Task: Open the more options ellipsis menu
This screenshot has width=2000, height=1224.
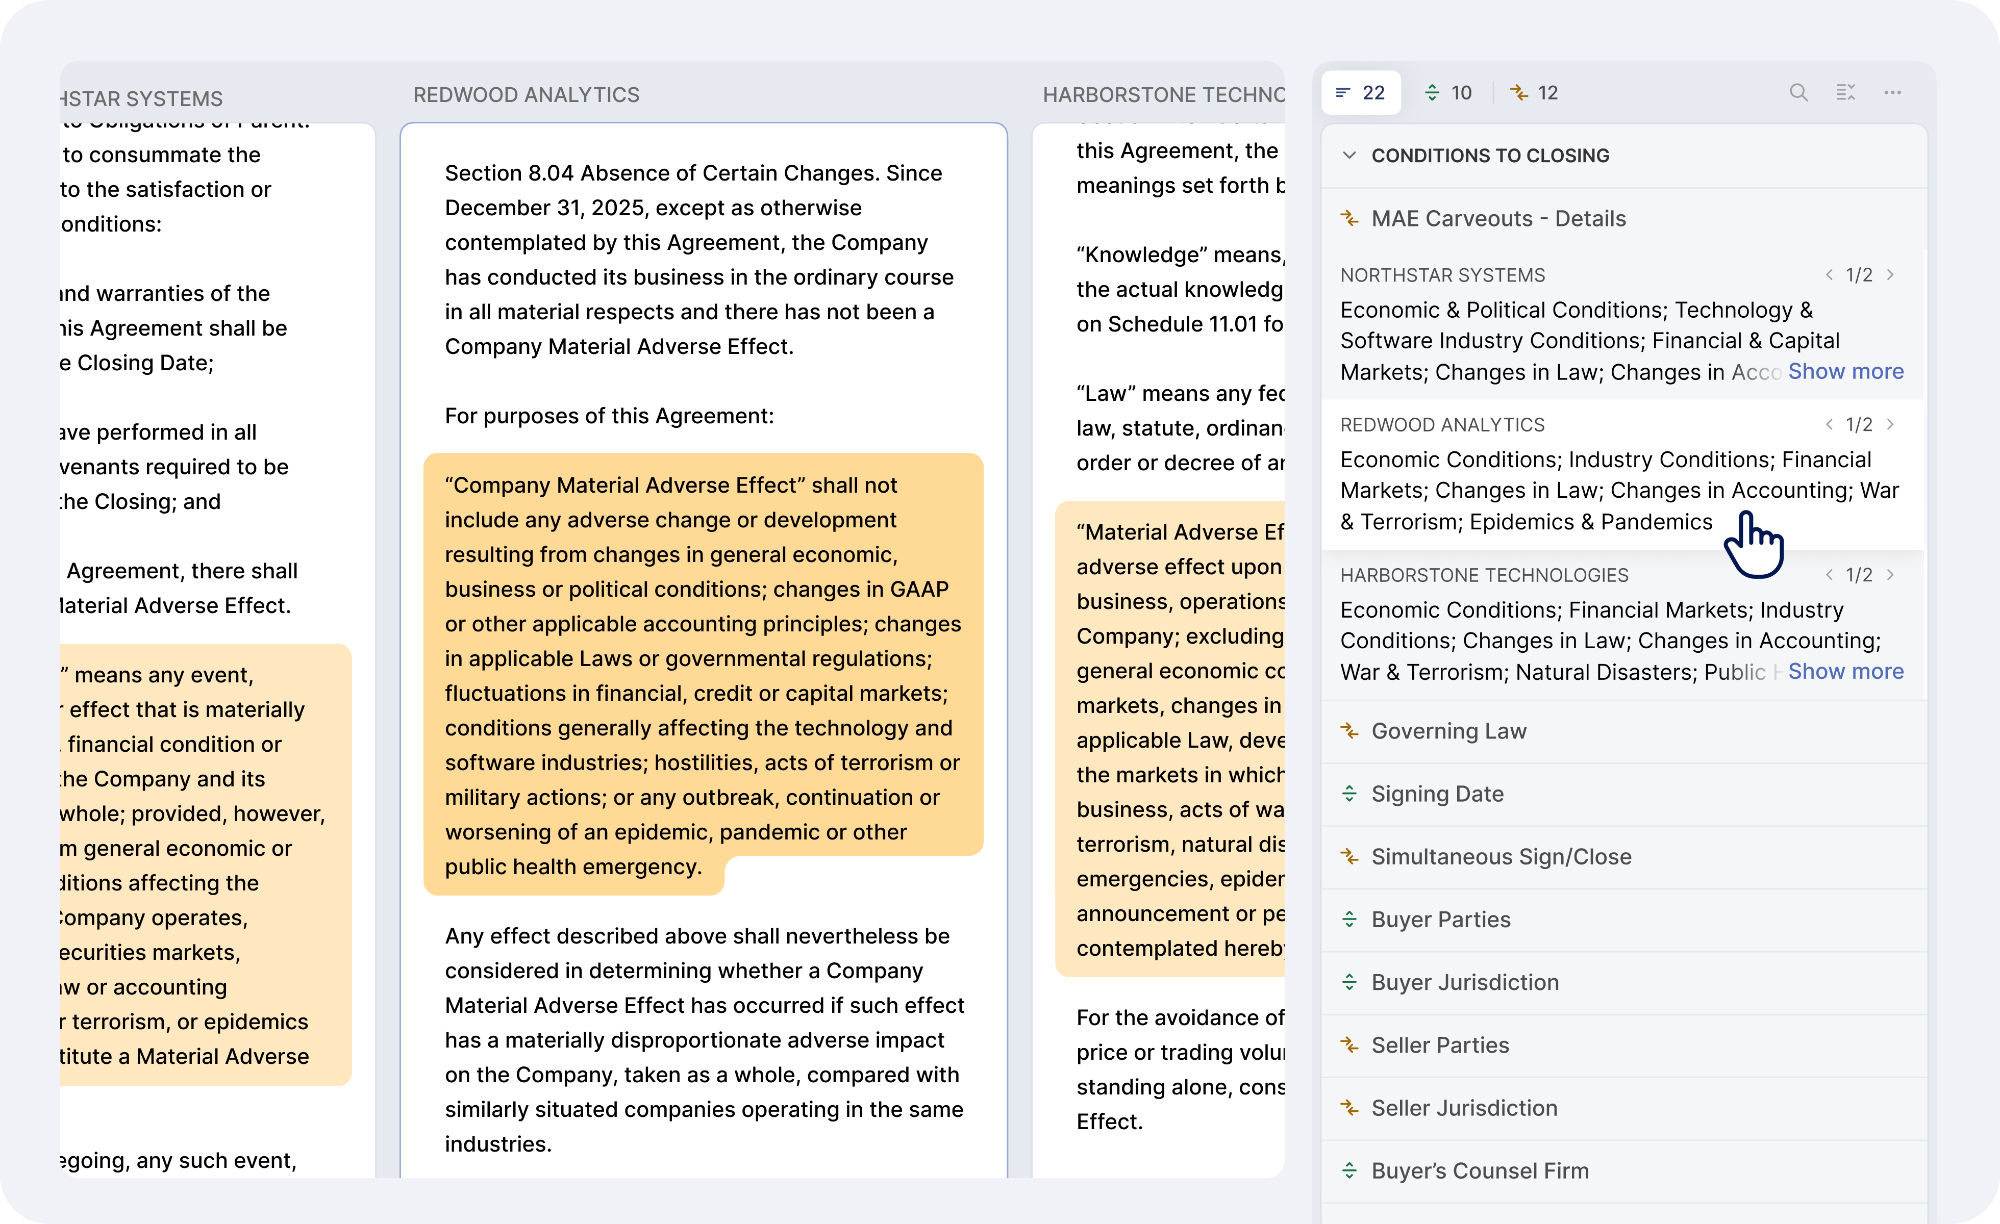Action: 1893,93
